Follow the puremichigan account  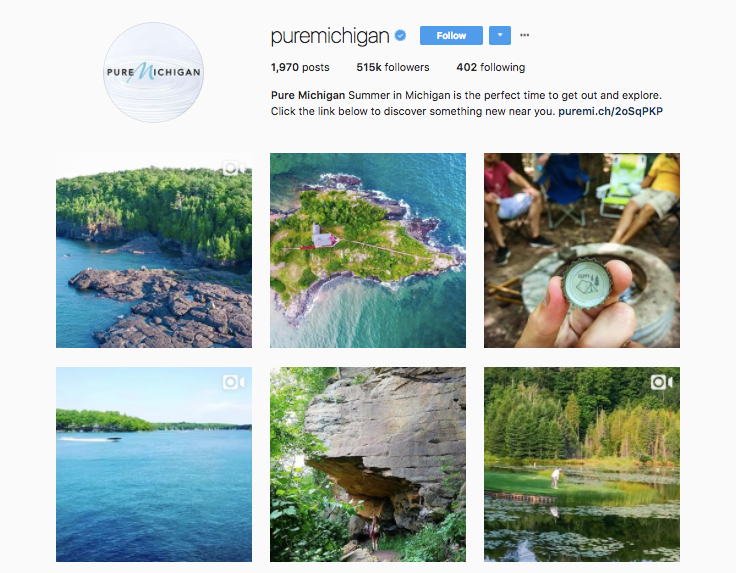coord(451,36)
